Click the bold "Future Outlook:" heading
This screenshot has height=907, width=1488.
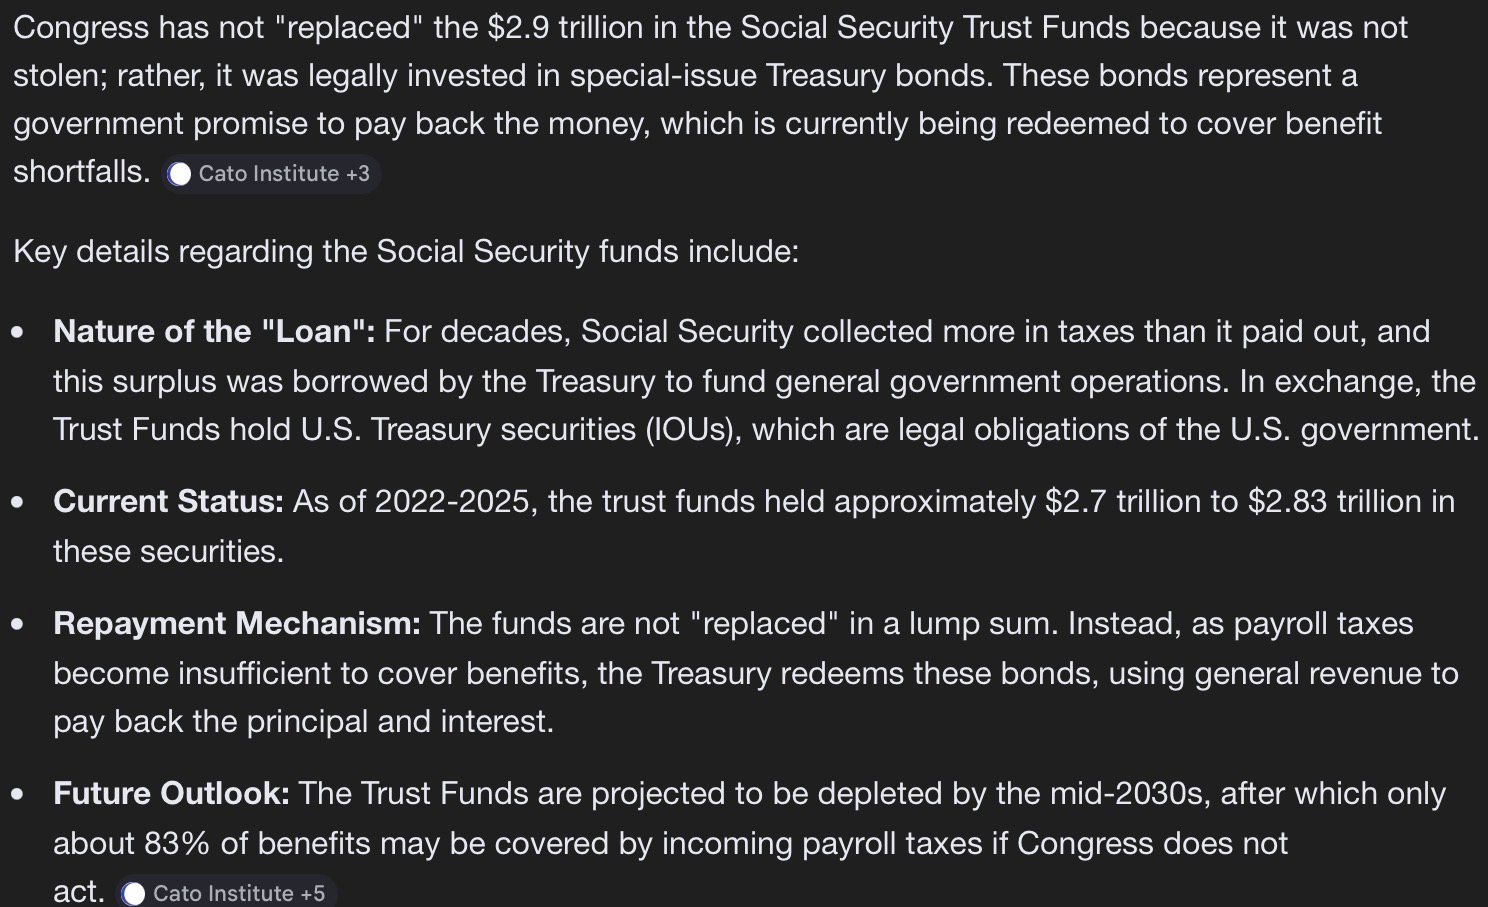coord(171,793)
